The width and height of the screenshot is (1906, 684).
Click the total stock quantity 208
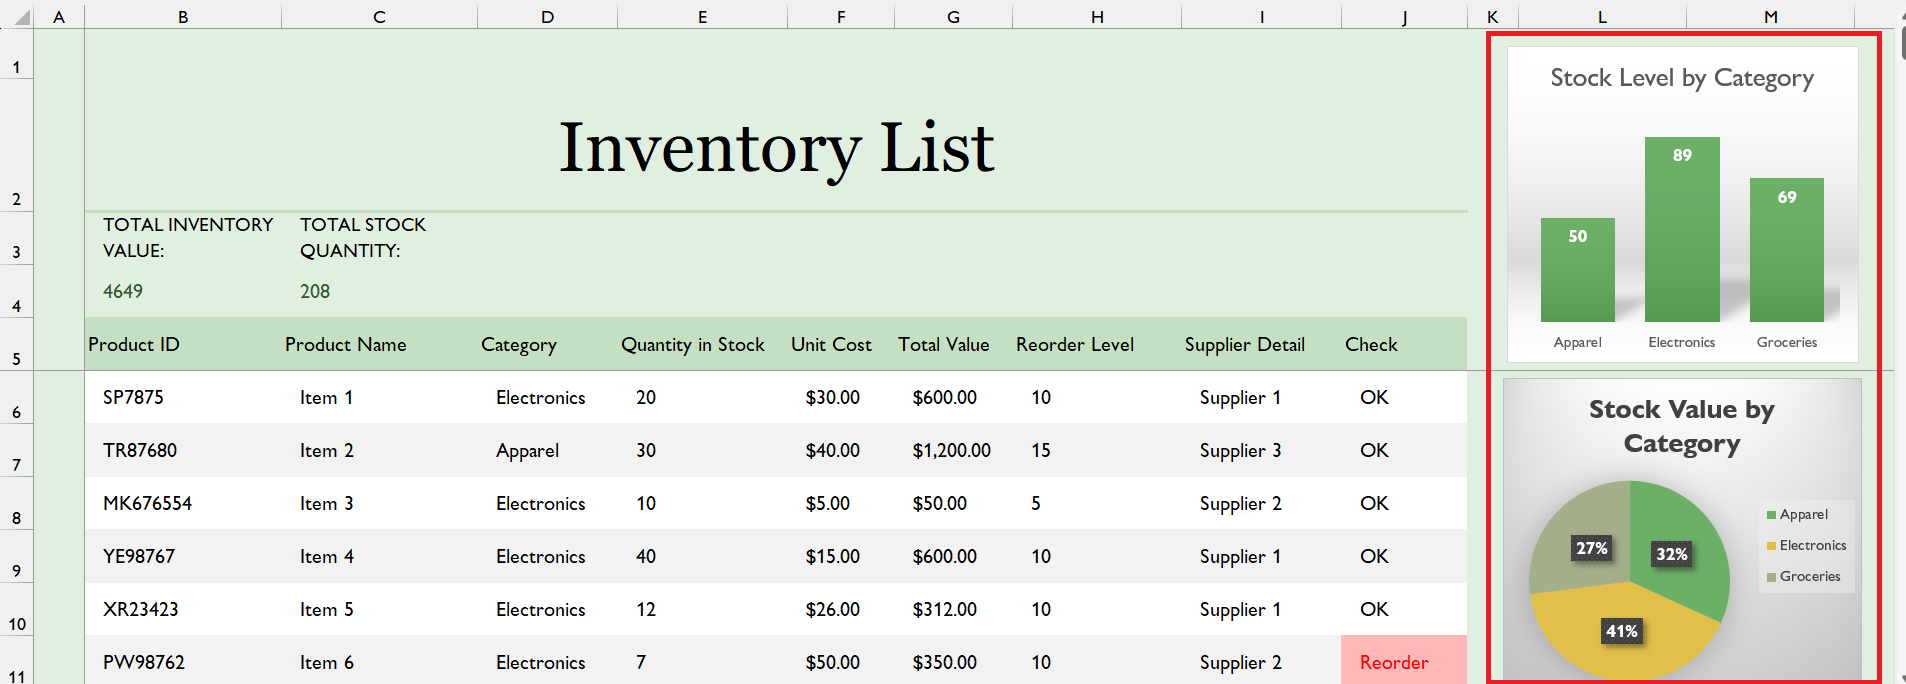click(315, 291)
